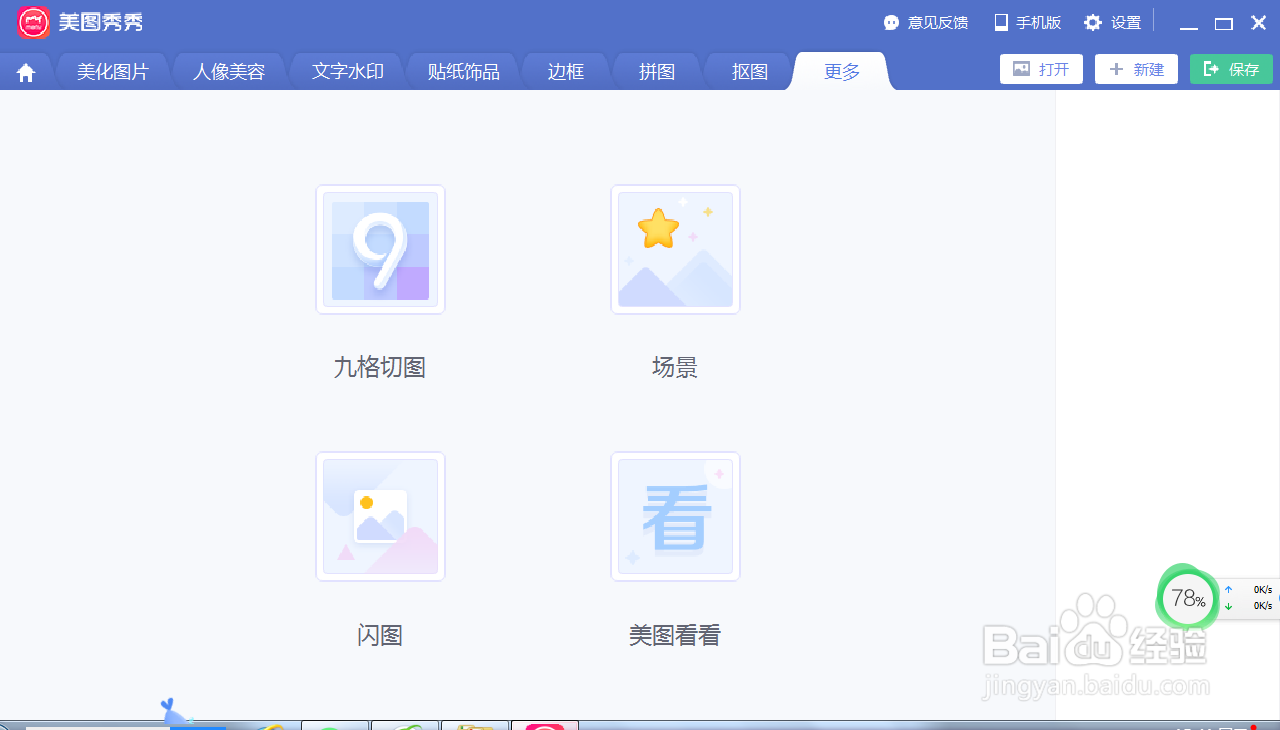This screenshot has height=730, width=1280.
Task: Open the 九格切图 grid-cut tool icon
Action: (x=380, y=249)
